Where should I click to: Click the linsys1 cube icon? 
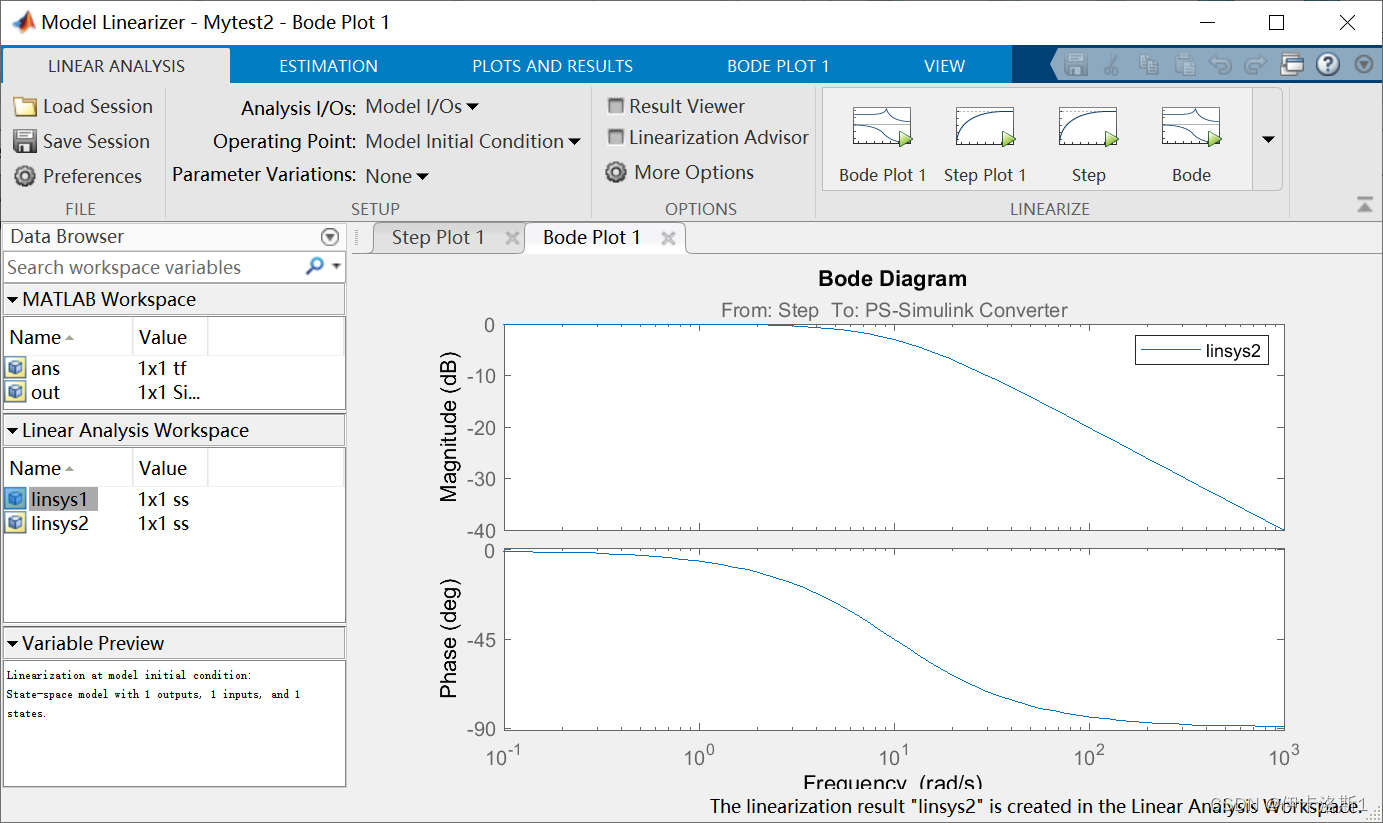pyautogui.click(x=16, y=499)
